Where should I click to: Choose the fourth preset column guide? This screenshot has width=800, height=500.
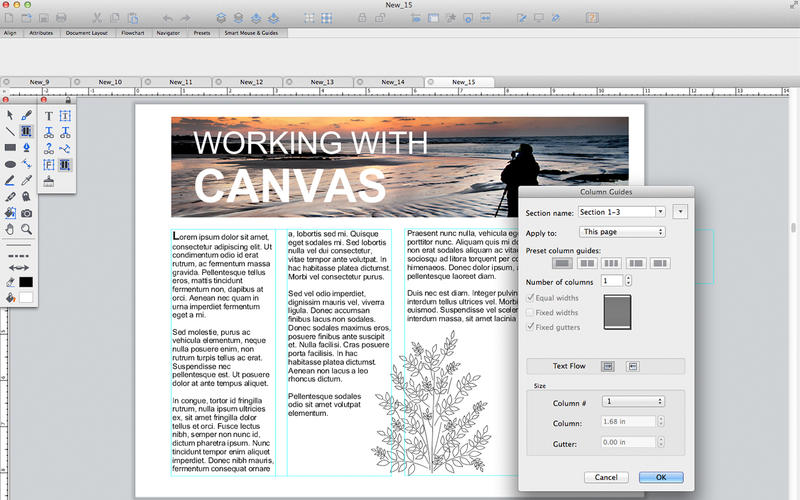636,263
